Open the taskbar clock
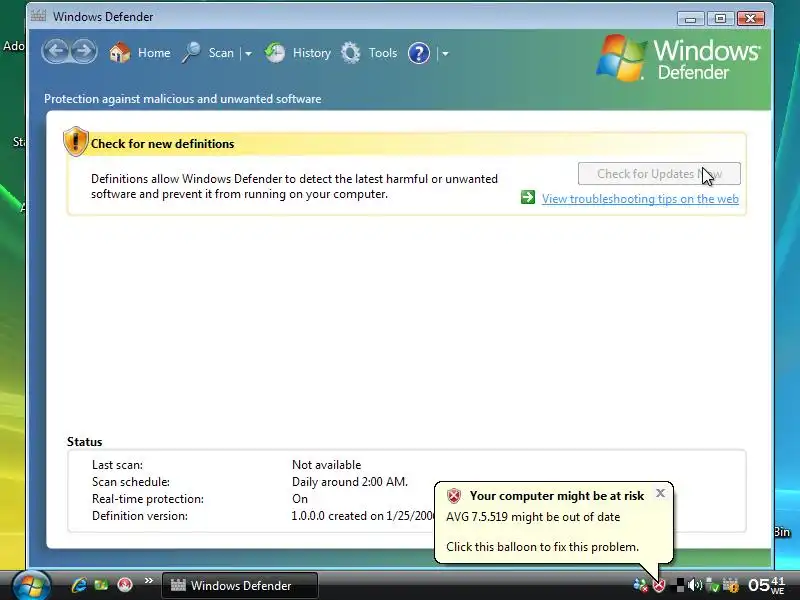Image resolution: width=800 pixels, height=600 pixels. (766, 585)
